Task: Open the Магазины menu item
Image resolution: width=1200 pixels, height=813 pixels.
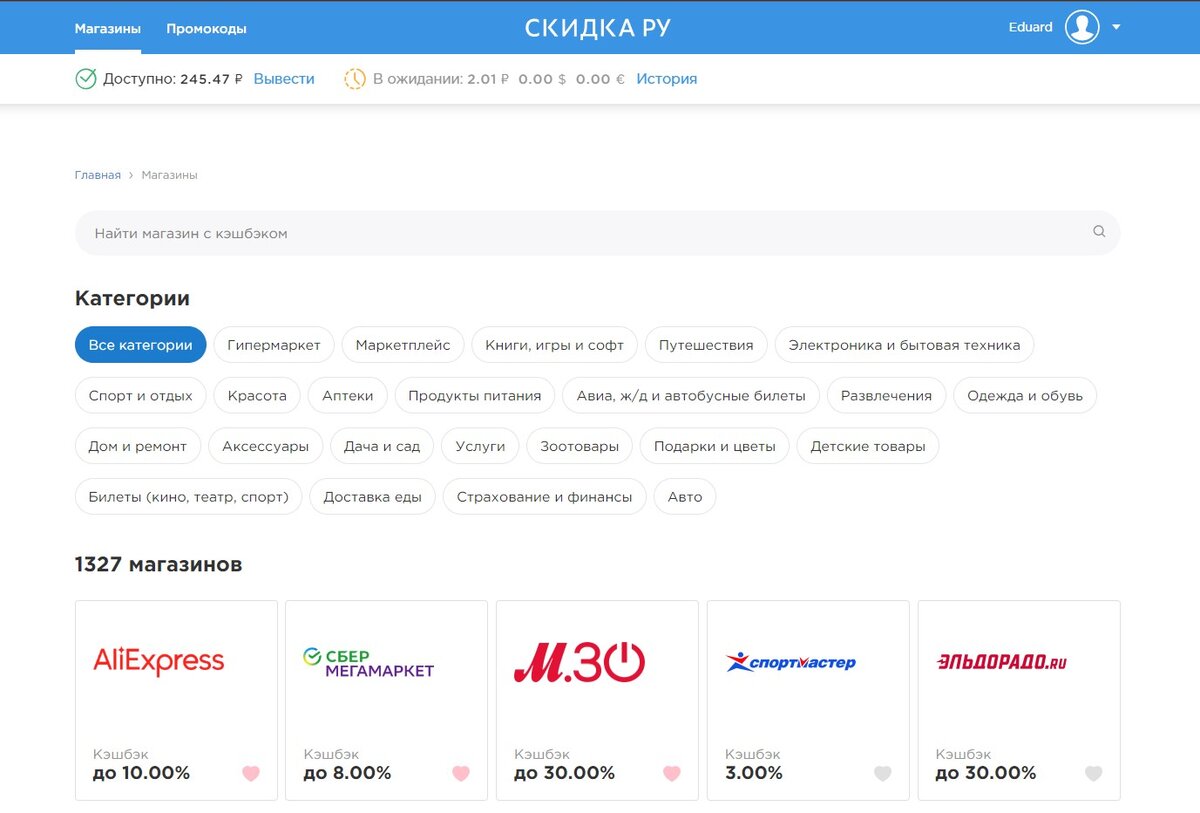Action: [x=107, y=28]
